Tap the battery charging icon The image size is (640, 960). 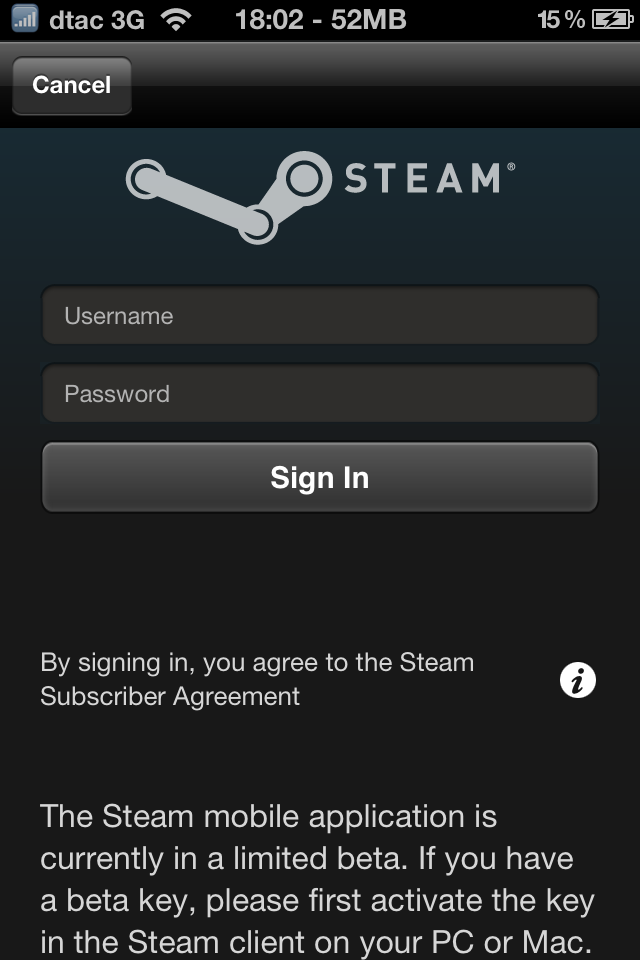[x=612, y=20]
